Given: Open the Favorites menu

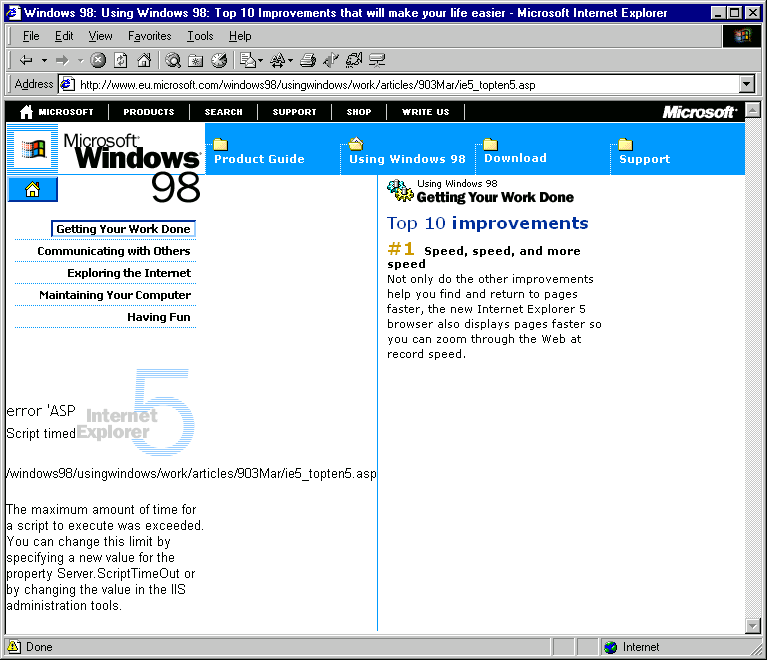Looking at the screenshot, I should point(150,36).
